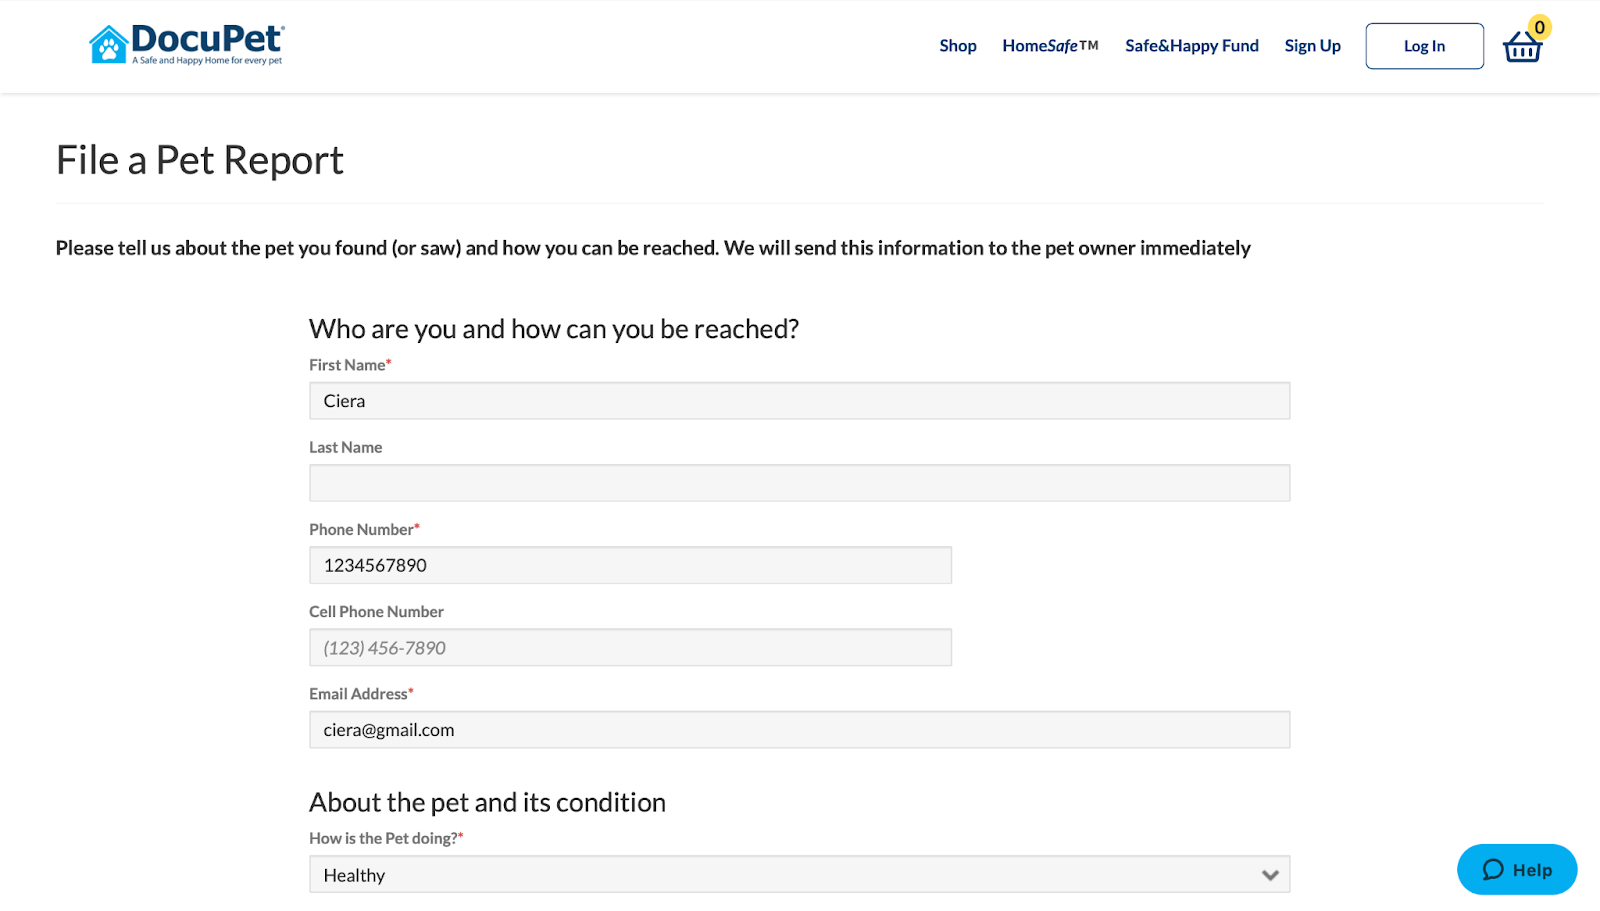Open the shopping basket icon
Screen dimensions: 1600x911
pos(1522,47)
